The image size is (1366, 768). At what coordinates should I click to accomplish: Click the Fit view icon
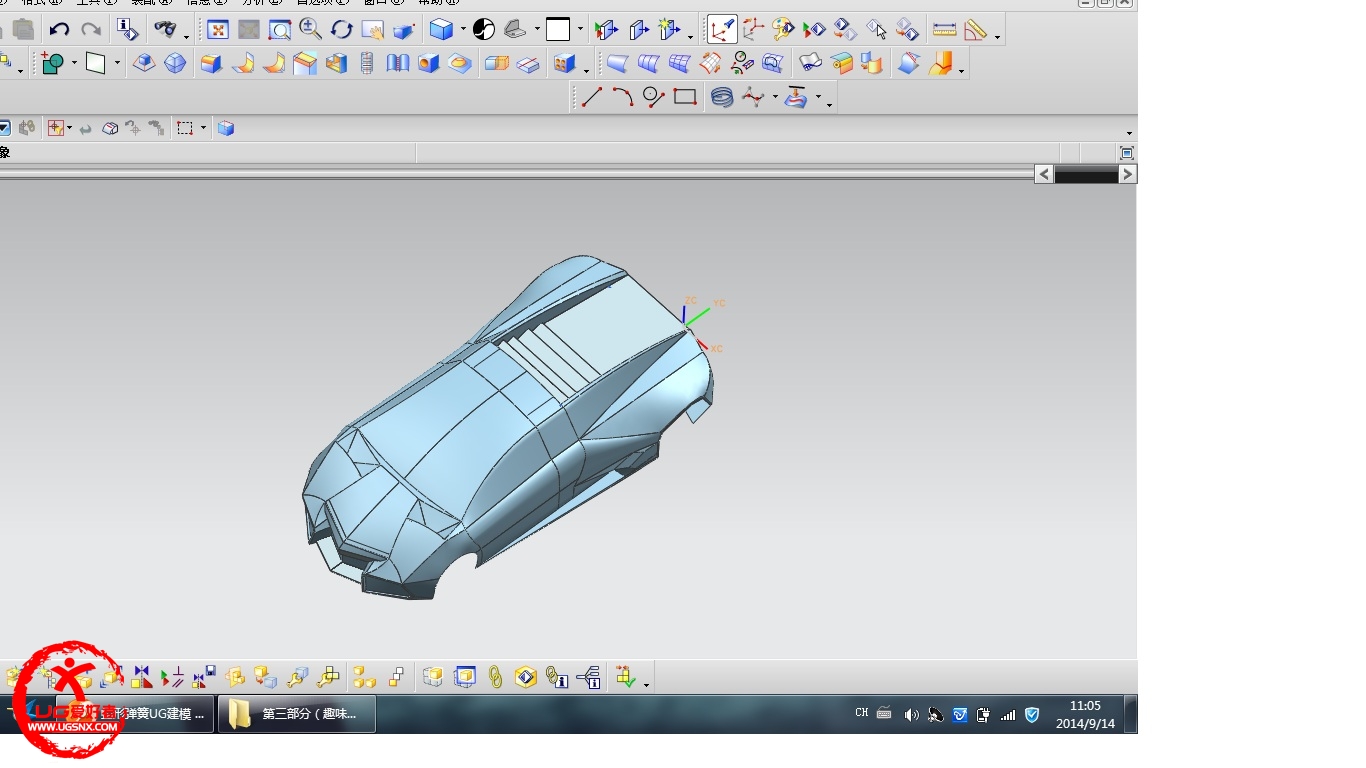(217, 29)
